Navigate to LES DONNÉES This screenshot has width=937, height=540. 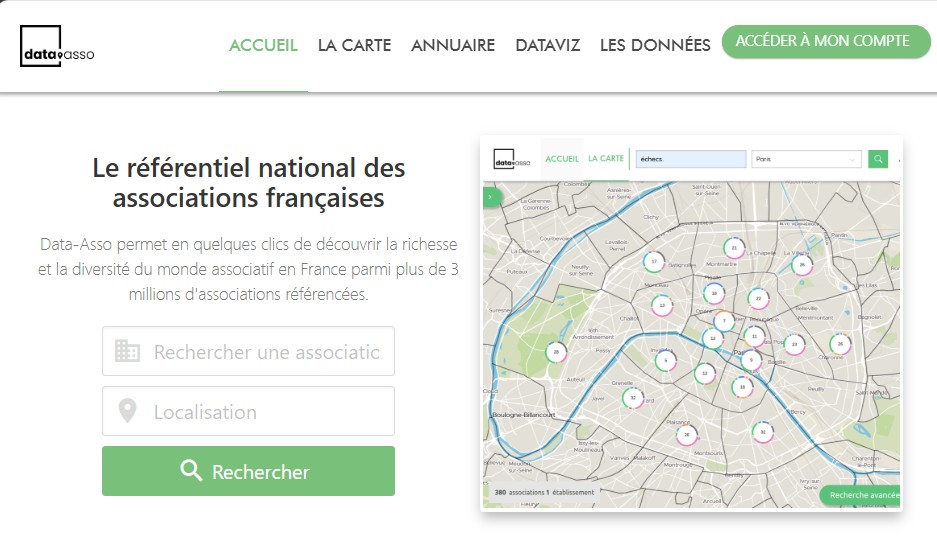tap(655, 45)
